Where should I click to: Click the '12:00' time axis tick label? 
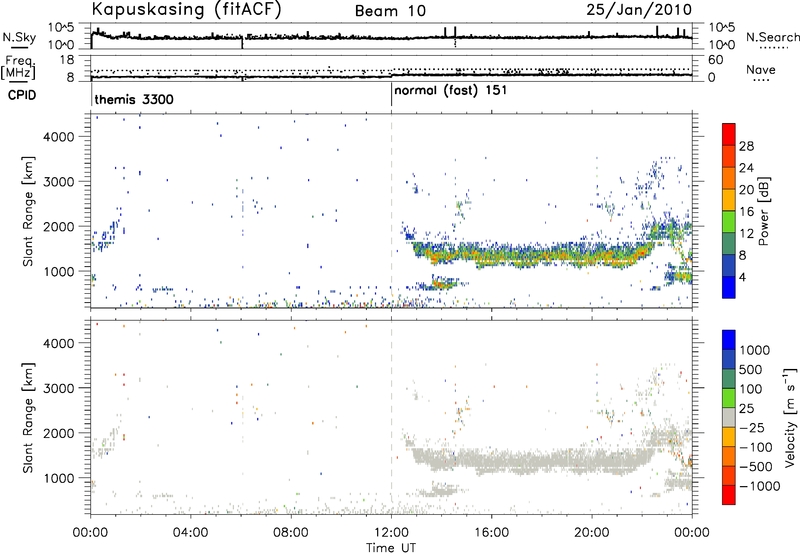(x=391, y=533)
